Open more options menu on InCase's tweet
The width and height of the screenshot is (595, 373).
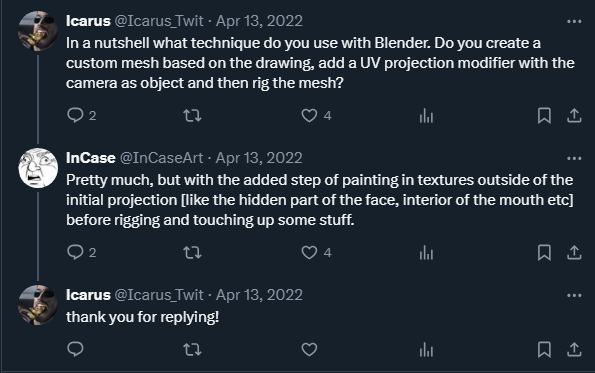click(x=574, y=158)
